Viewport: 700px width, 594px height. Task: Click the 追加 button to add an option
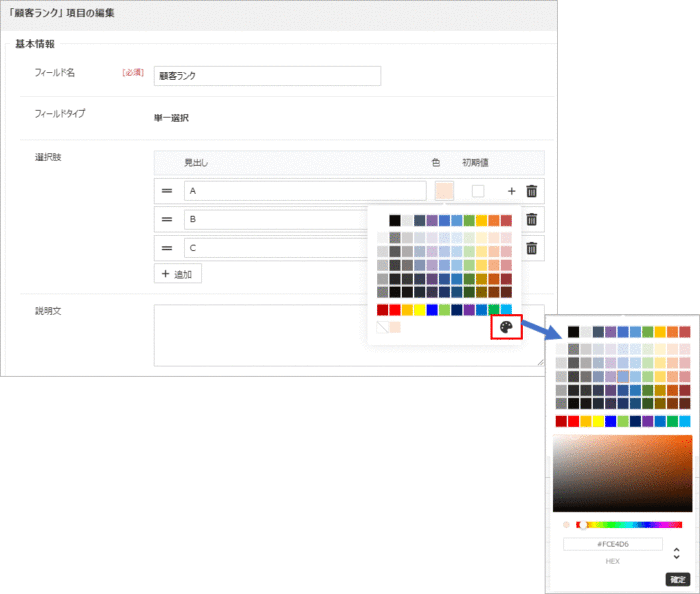[178, 274]
